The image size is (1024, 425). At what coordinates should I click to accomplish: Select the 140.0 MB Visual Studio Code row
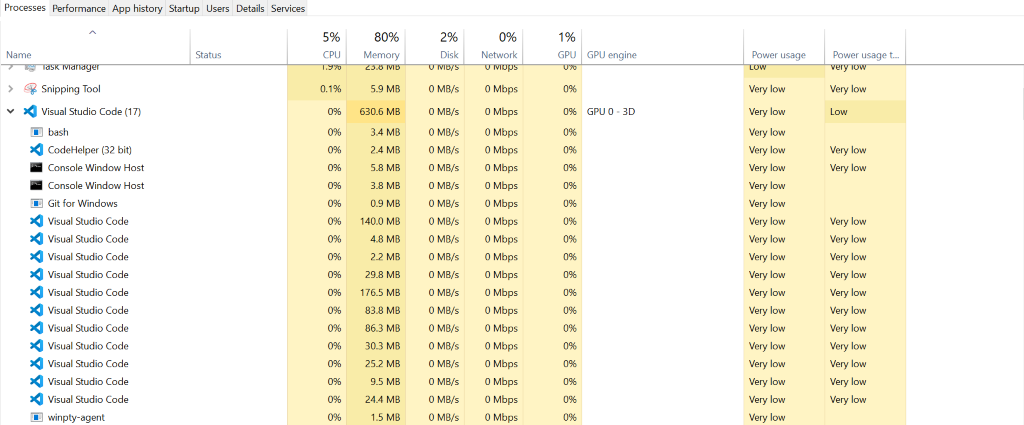coord(88,221)
